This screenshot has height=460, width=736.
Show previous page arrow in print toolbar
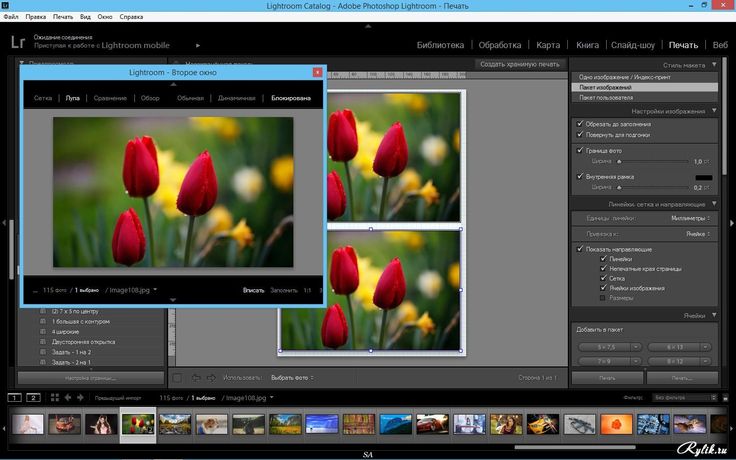tap(196, 378)
